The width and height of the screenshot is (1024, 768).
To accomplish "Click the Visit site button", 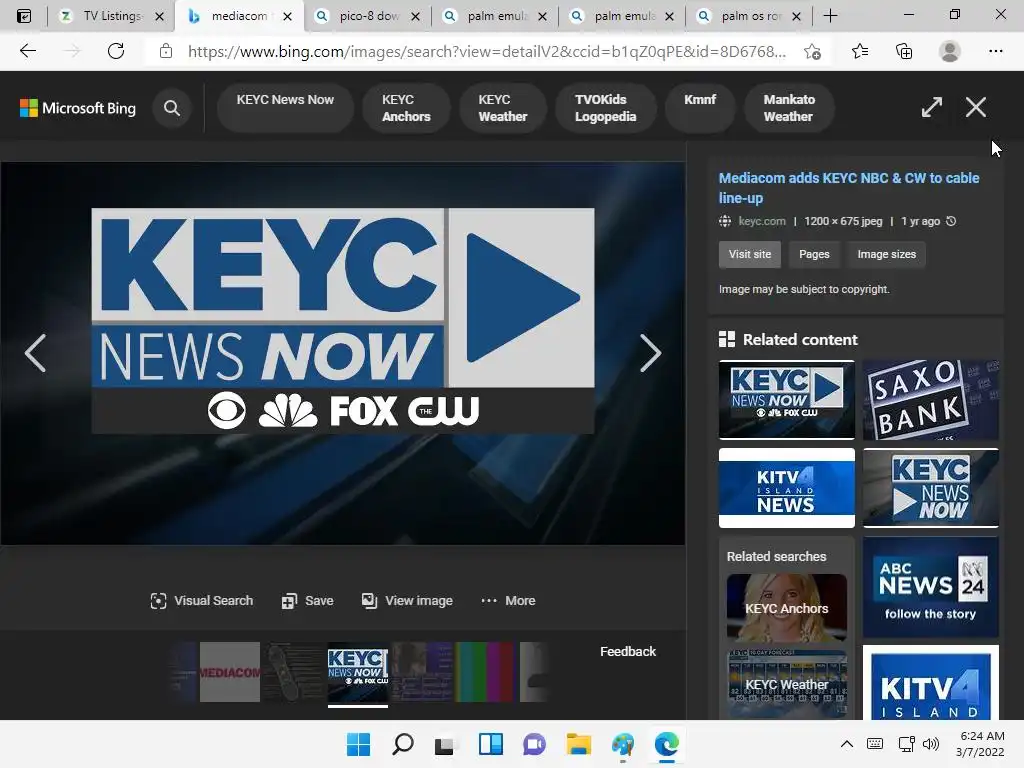I will click(750, 254).
